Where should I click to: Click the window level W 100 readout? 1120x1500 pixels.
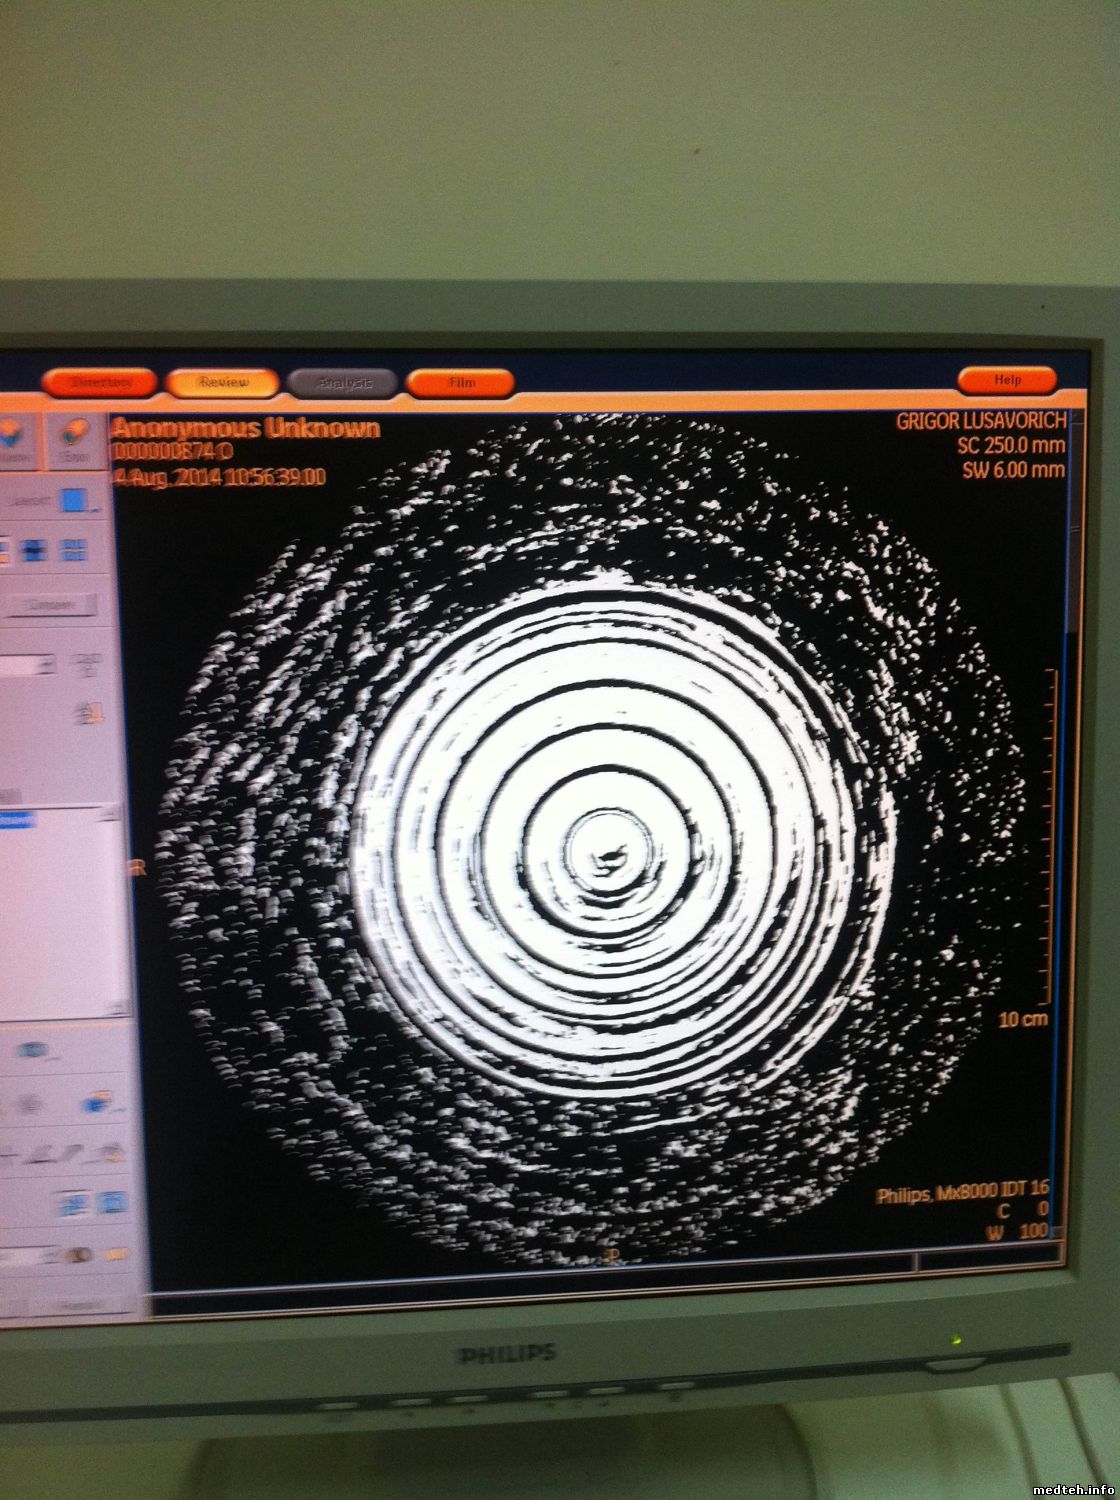coord(1018,1231)
